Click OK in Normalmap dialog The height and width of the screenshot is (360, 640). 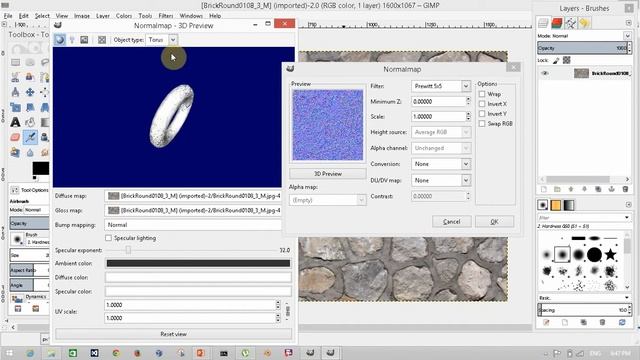tap(494, 222)
